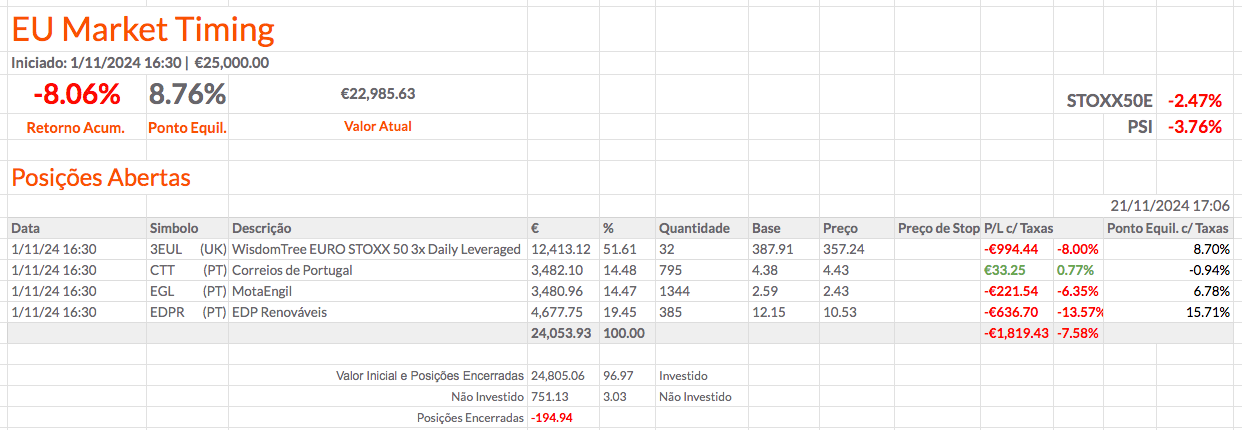The width and height of the screenshot is (1242, 430).
Task: Select the 21/11/2024 17:06 timestamp cell
Action: 1169,206
